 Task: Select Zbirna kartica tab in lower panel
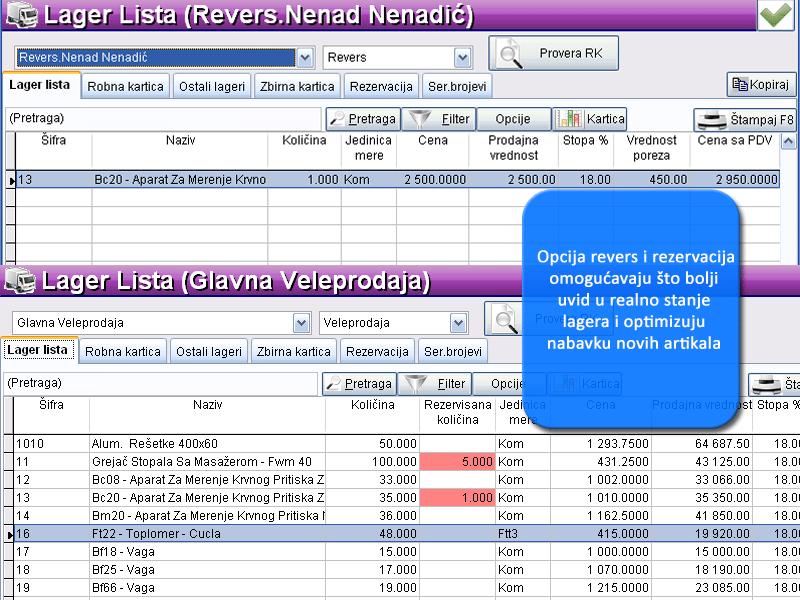click(293, 352)
